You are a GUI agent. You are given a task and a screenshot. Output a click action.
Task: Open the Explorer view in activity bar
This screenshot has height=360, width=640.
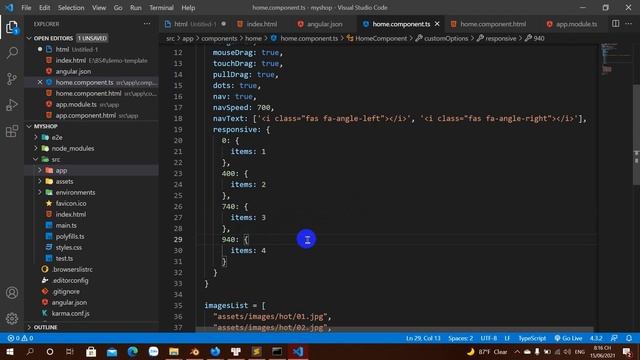click(x=12, y=28)
